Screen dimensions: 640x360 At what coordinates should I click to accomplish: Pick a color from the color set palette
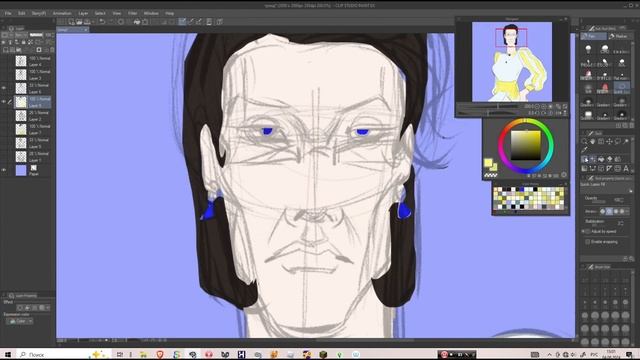(x=529, y=198)
